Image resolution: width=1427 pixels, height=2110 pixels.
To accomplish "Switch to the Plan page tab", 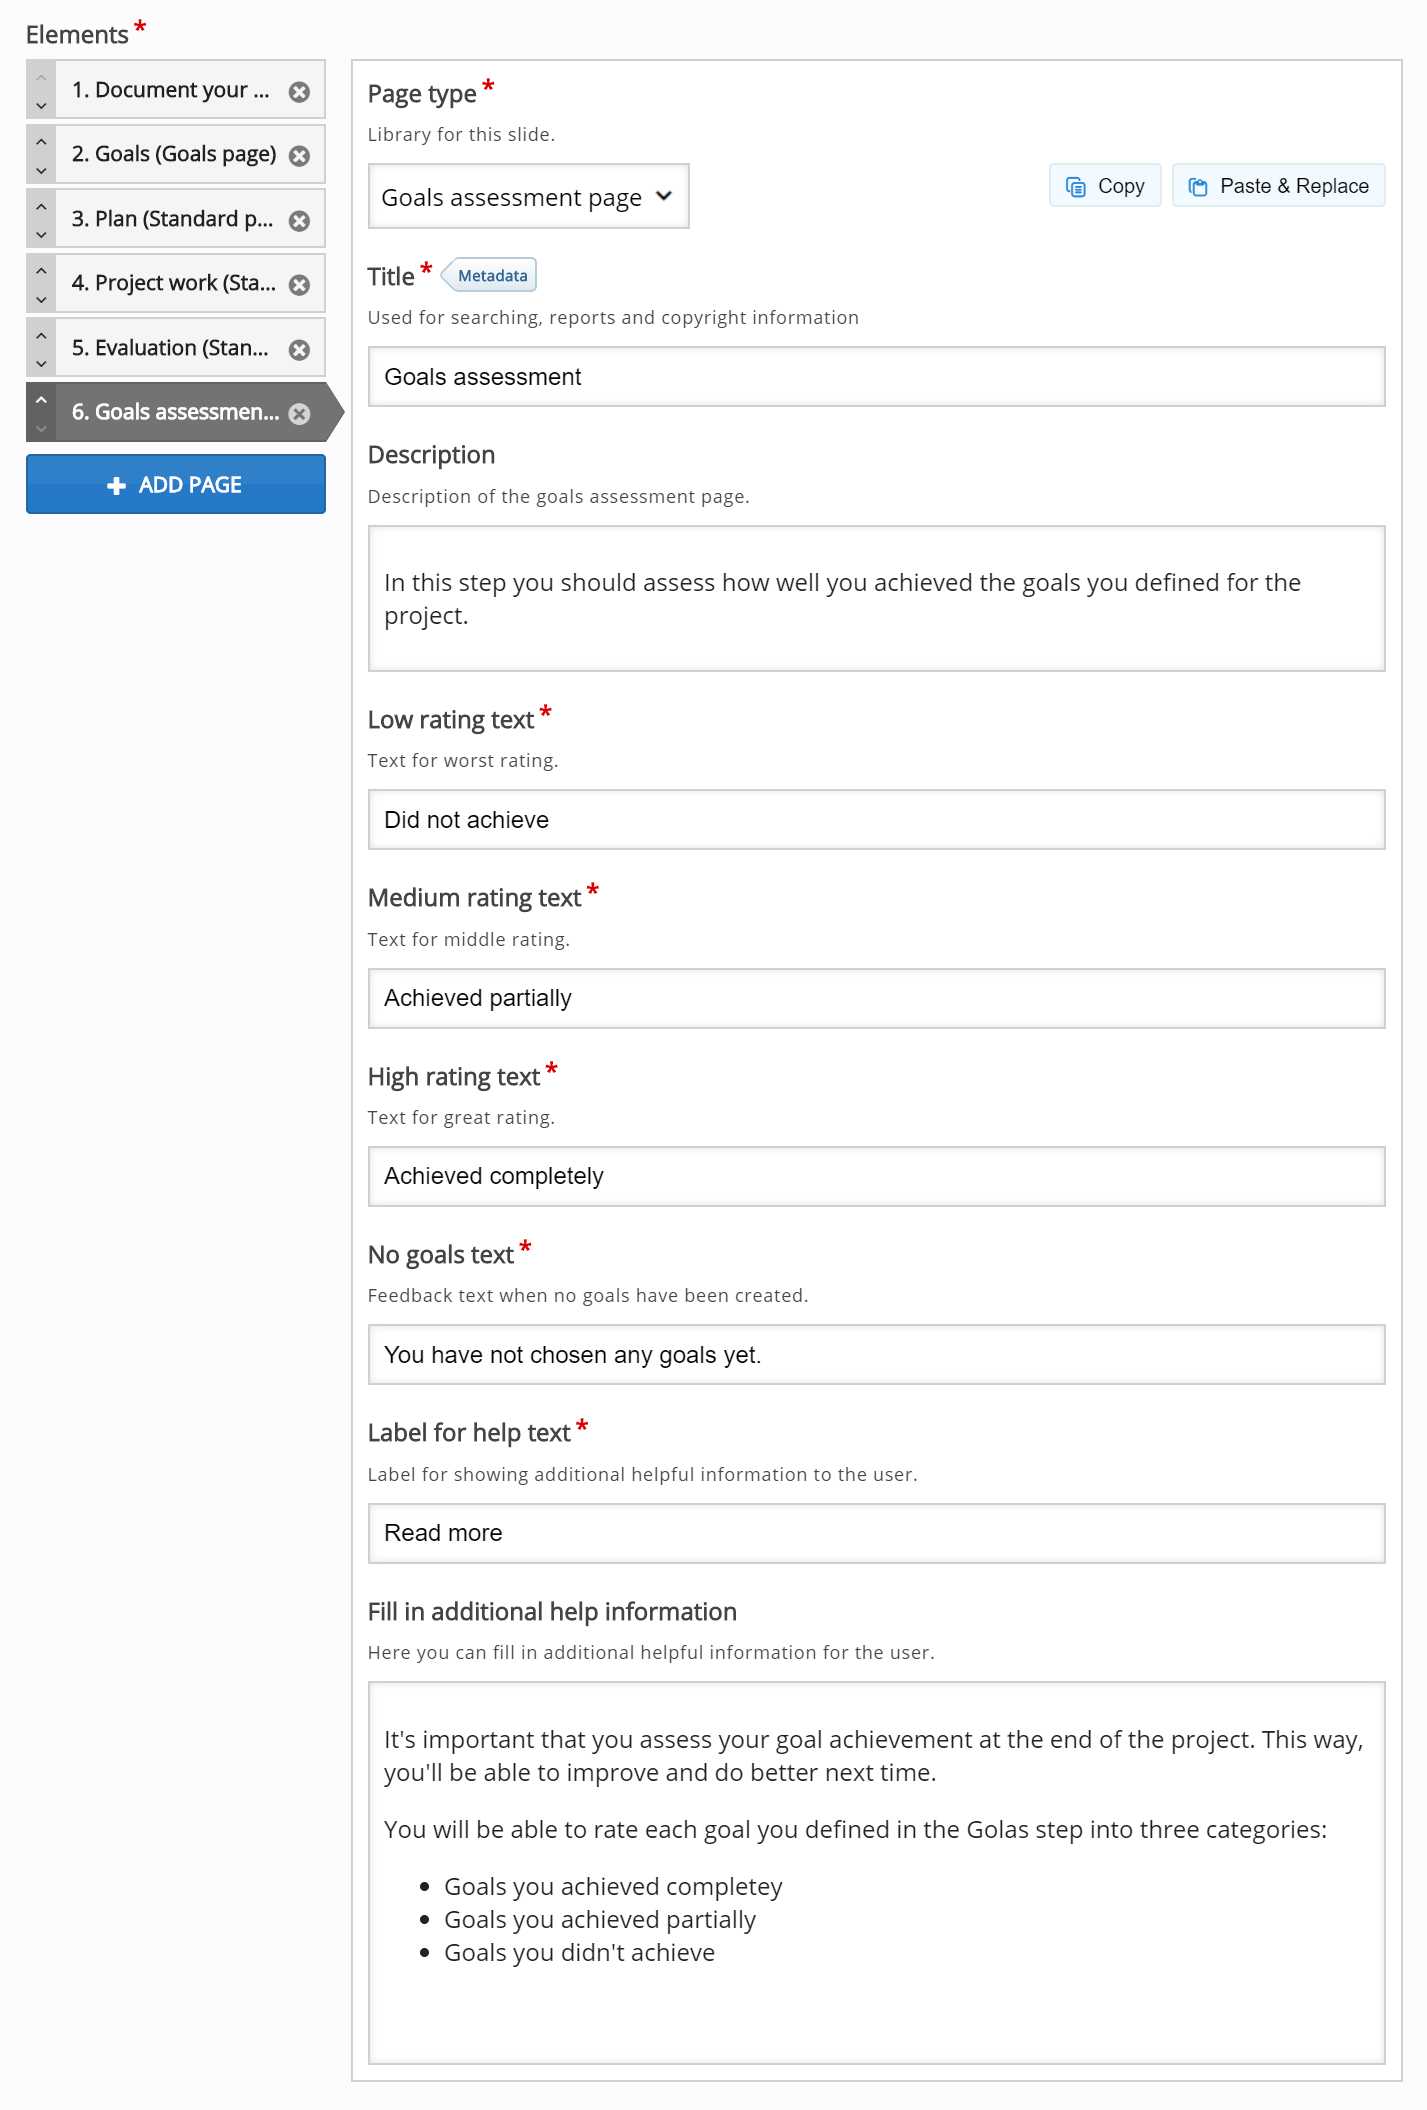I will 173,219.
